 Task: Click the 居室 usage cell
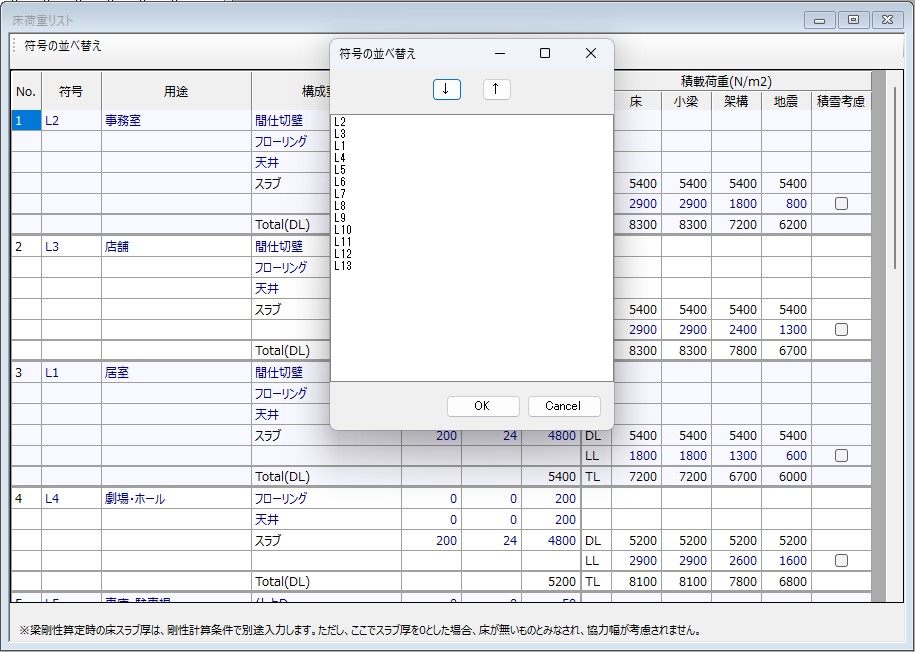pyautogui.click(x=176, y=372)
